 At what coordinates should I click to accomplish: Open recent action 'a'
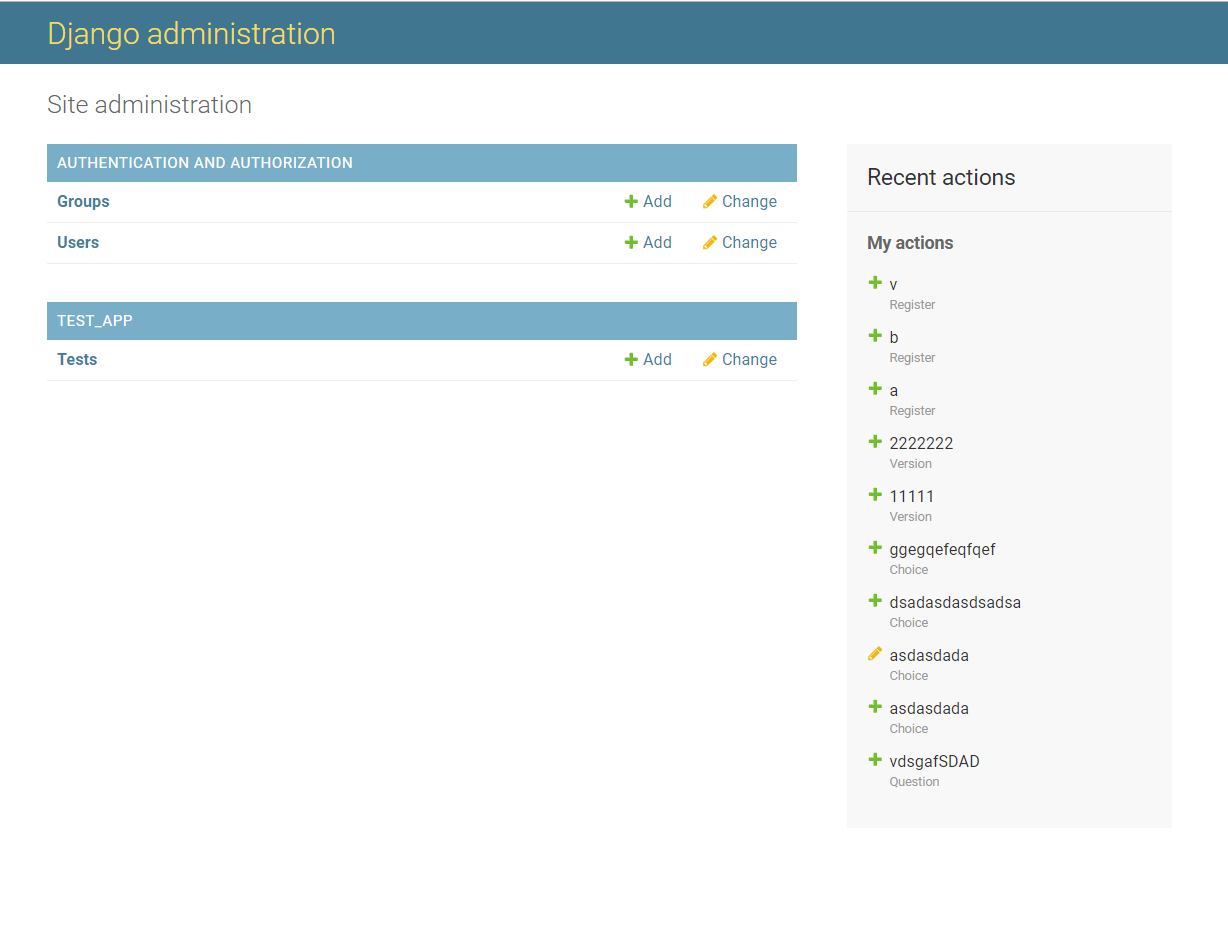(894, 391)
